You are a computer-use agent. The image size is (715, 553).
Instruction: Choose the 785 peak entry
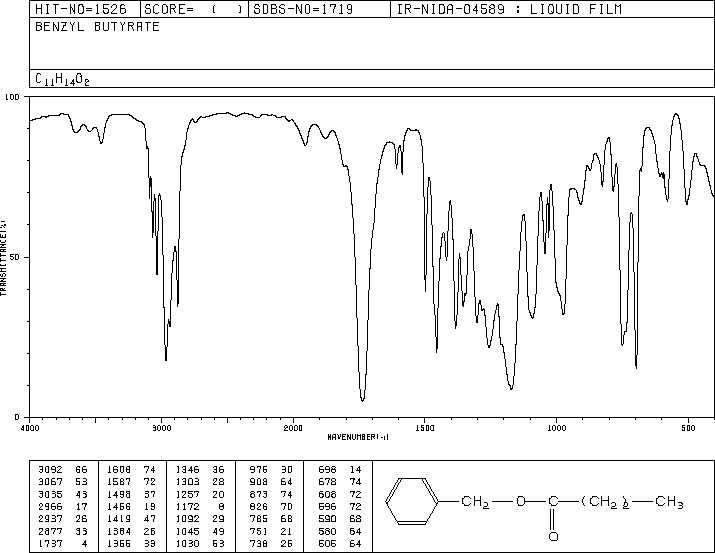(x=271, y=519)
